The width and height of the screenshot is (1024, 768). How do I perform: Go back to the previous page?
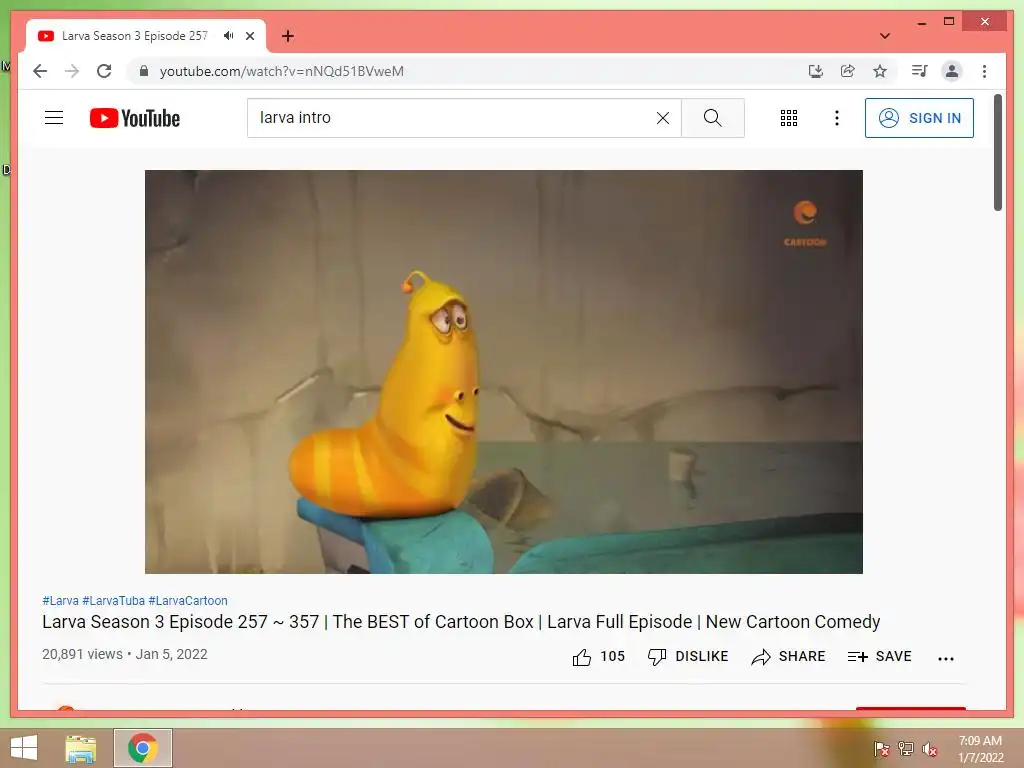(40, 71)
